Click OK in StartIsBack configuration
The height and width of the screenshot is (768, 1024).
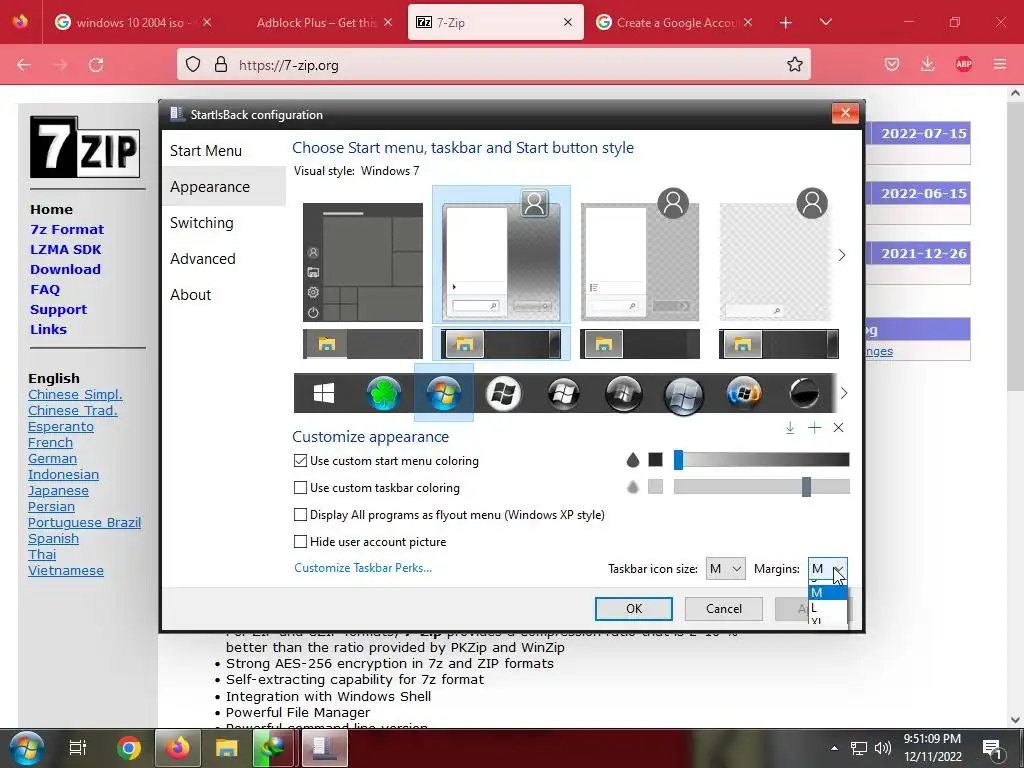[x=633, y=609]
